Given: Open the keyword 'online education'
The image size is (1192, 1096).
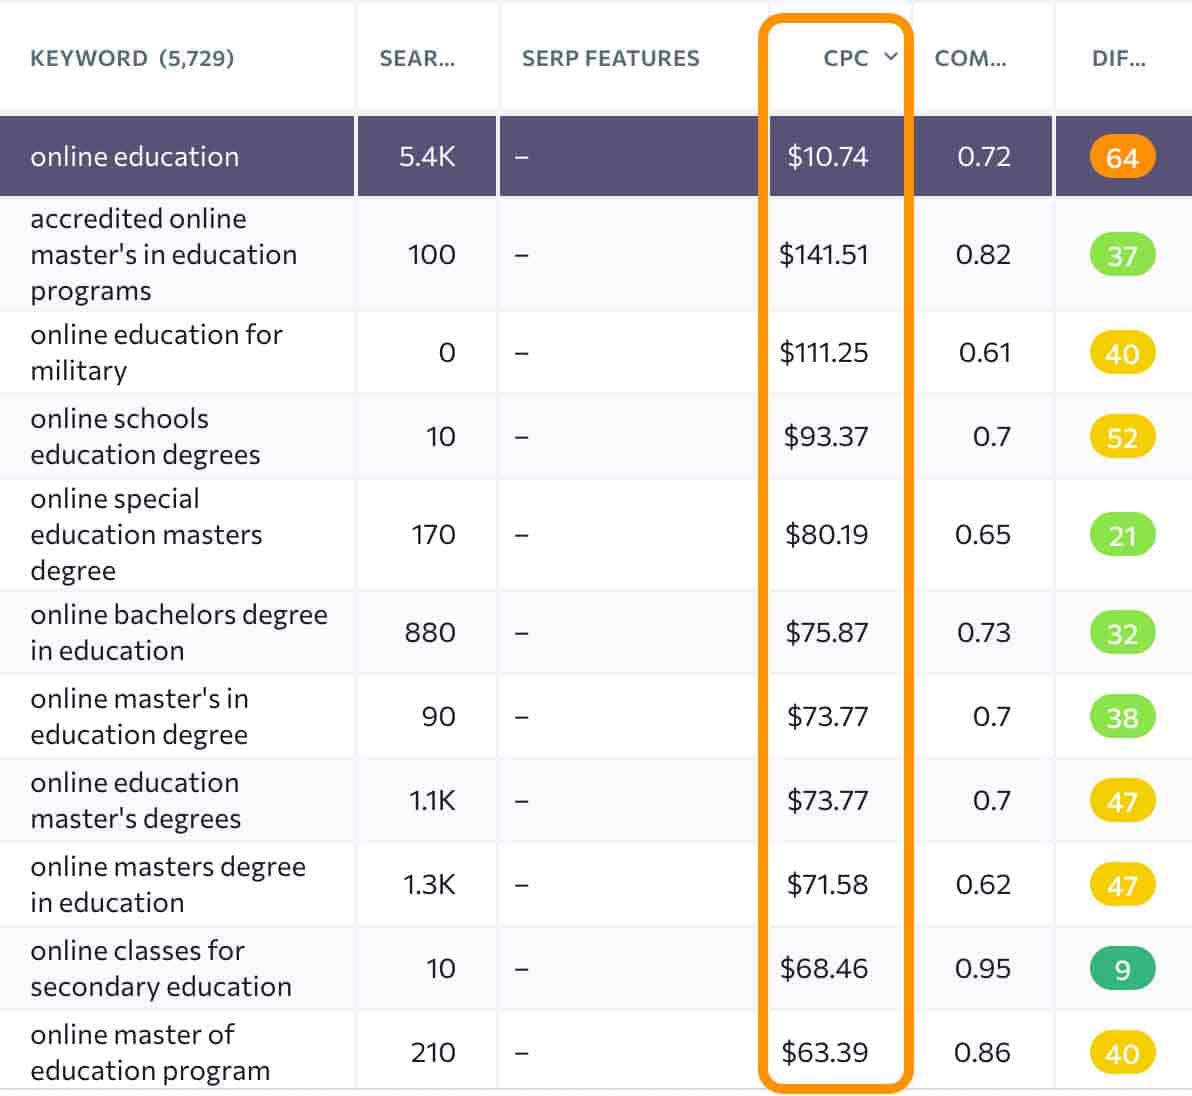Looking at the screenshot, I should [135, 156].
